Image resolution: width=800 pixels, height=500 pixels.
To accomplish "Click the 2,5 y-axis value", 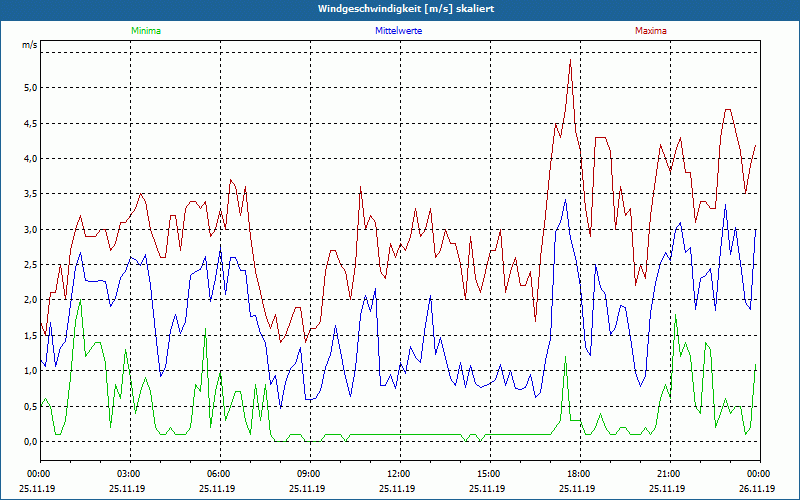I will tap(31, 265).
